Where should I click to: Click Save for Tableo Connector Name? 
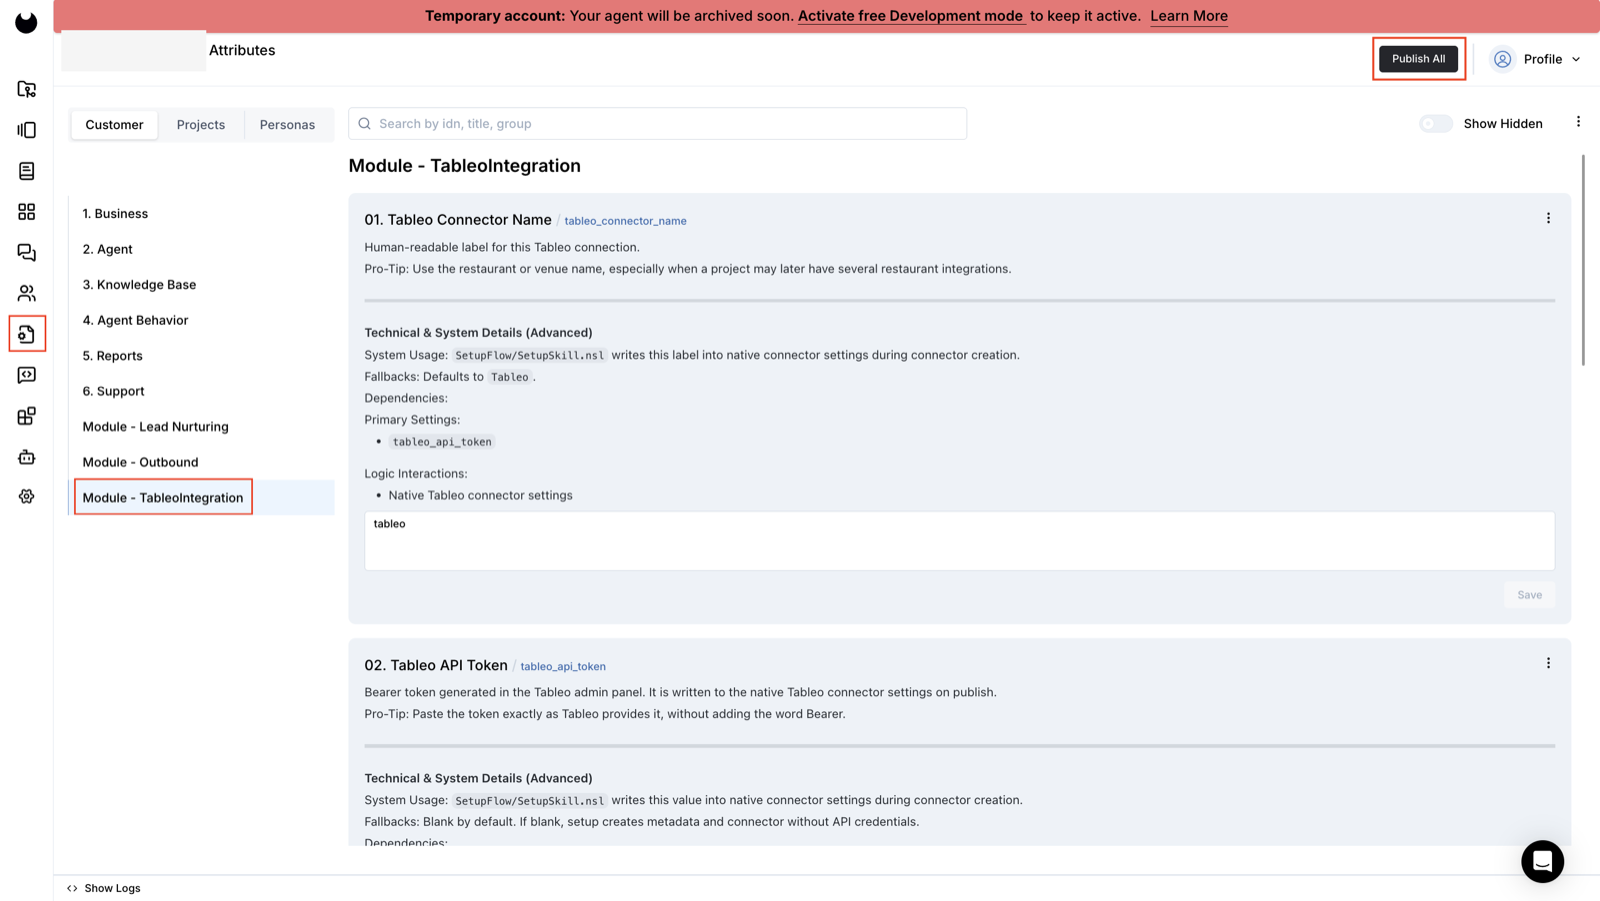point(1529,595)
